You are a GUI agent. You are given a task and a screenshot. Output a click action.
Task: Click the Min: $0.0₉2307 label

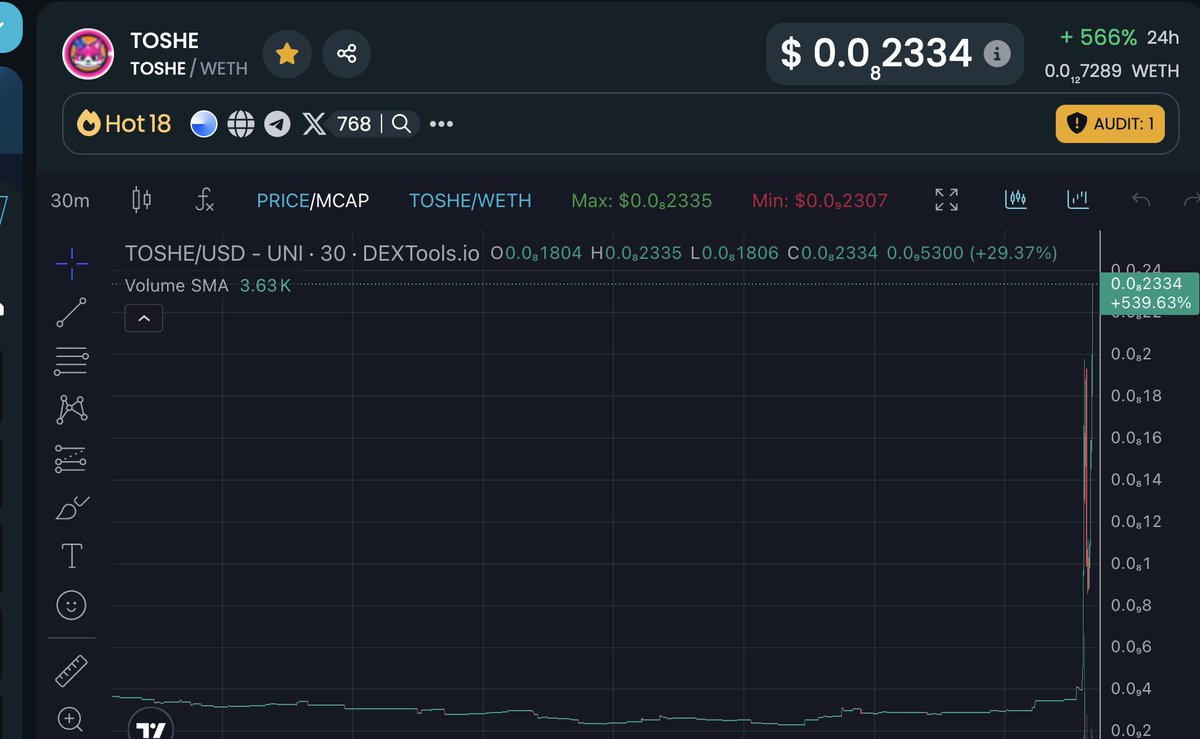coord(820,201)
